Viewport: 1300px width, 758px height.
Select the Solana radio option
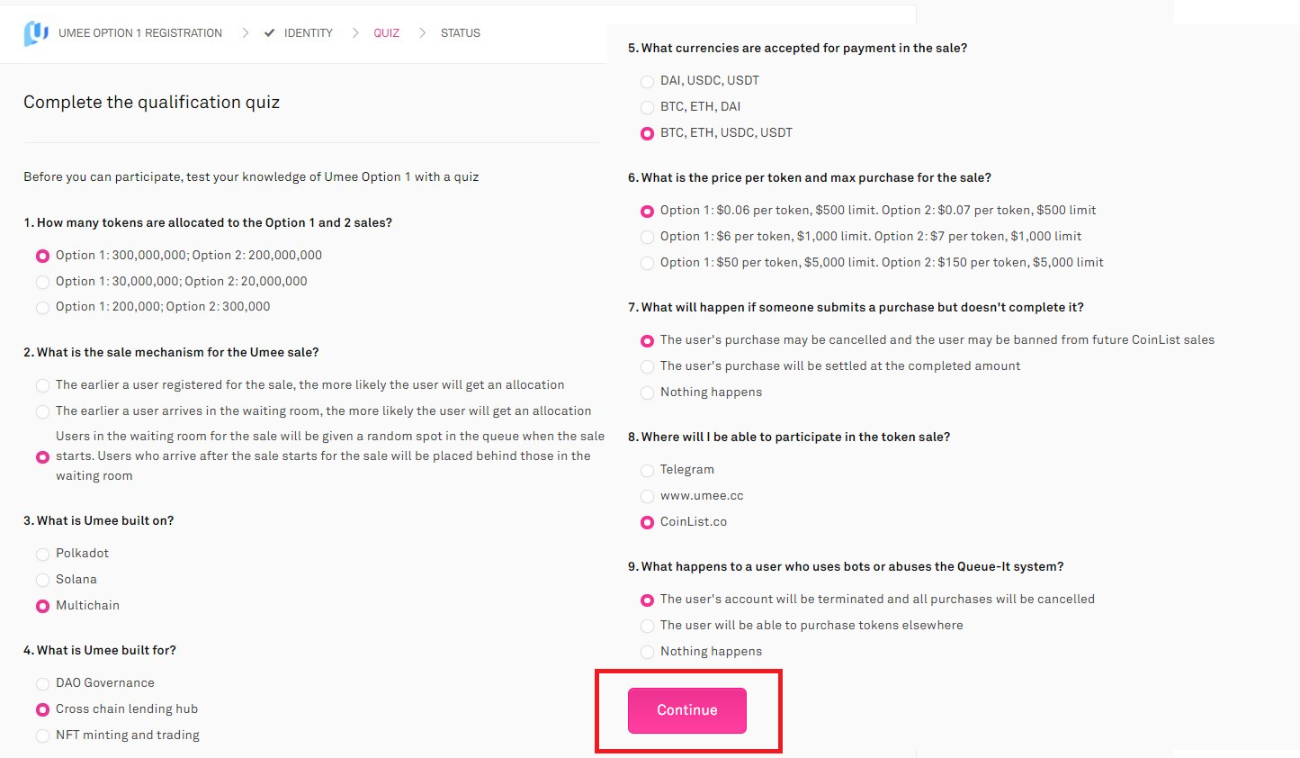pos(42,580)
